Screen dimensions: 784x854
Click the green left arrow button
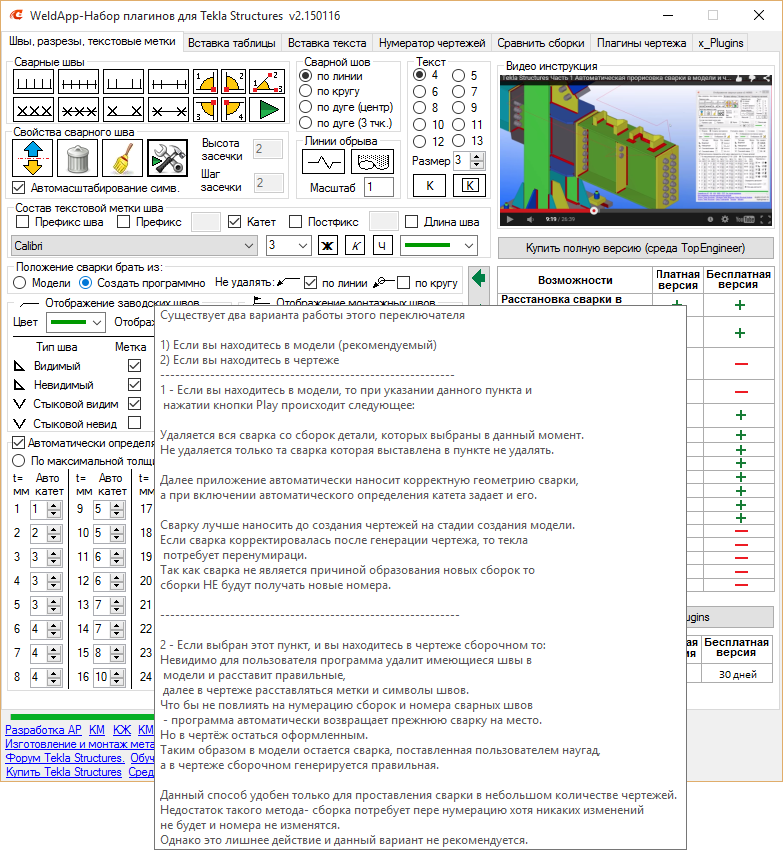pyautogui.click(x=479, y=279)
